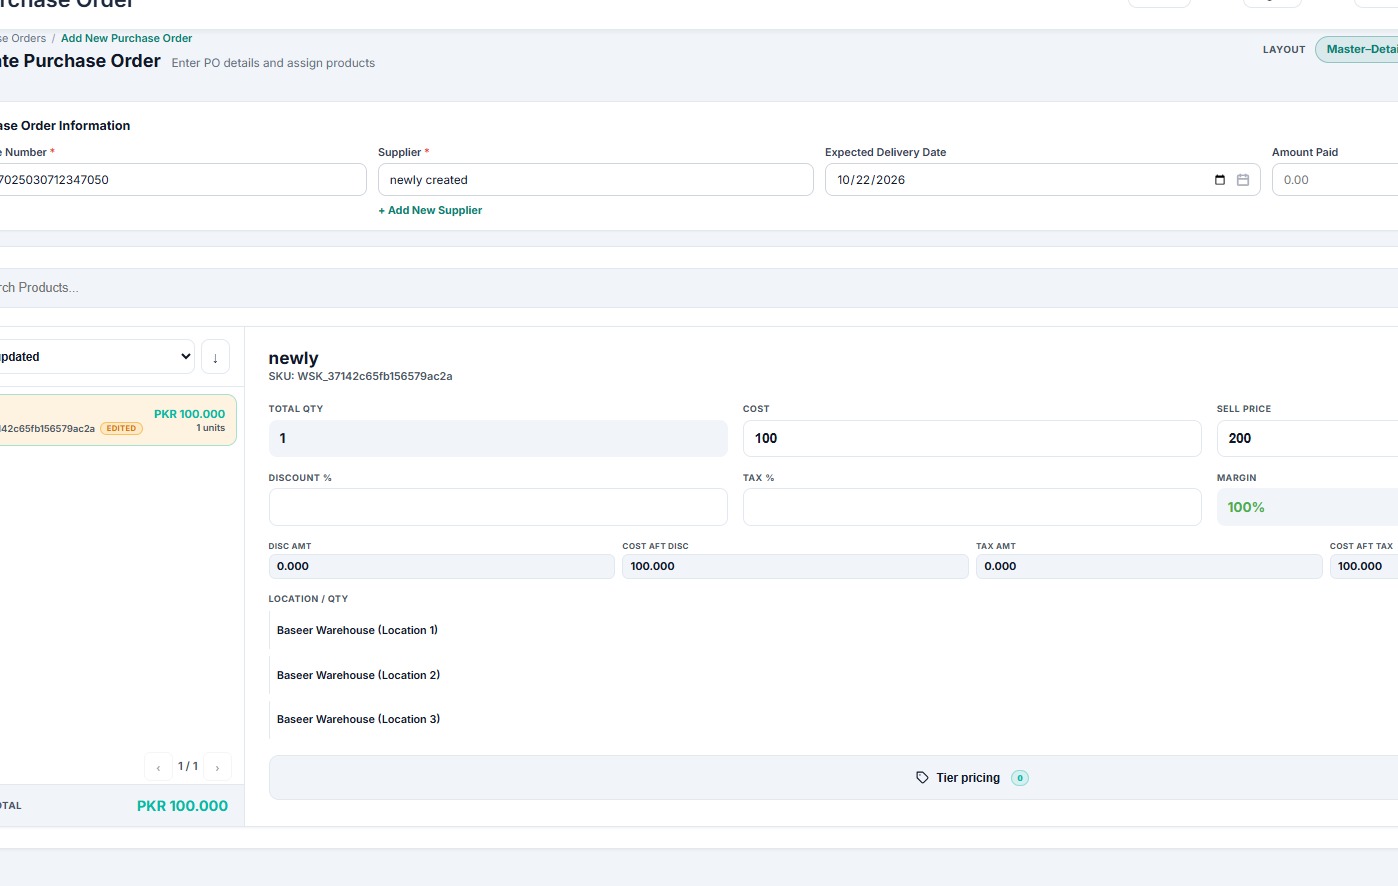The width and height of the screenshot is (1398, 886).
Task: Click the Sell Price field showing 200
Action: [1307, 438]
